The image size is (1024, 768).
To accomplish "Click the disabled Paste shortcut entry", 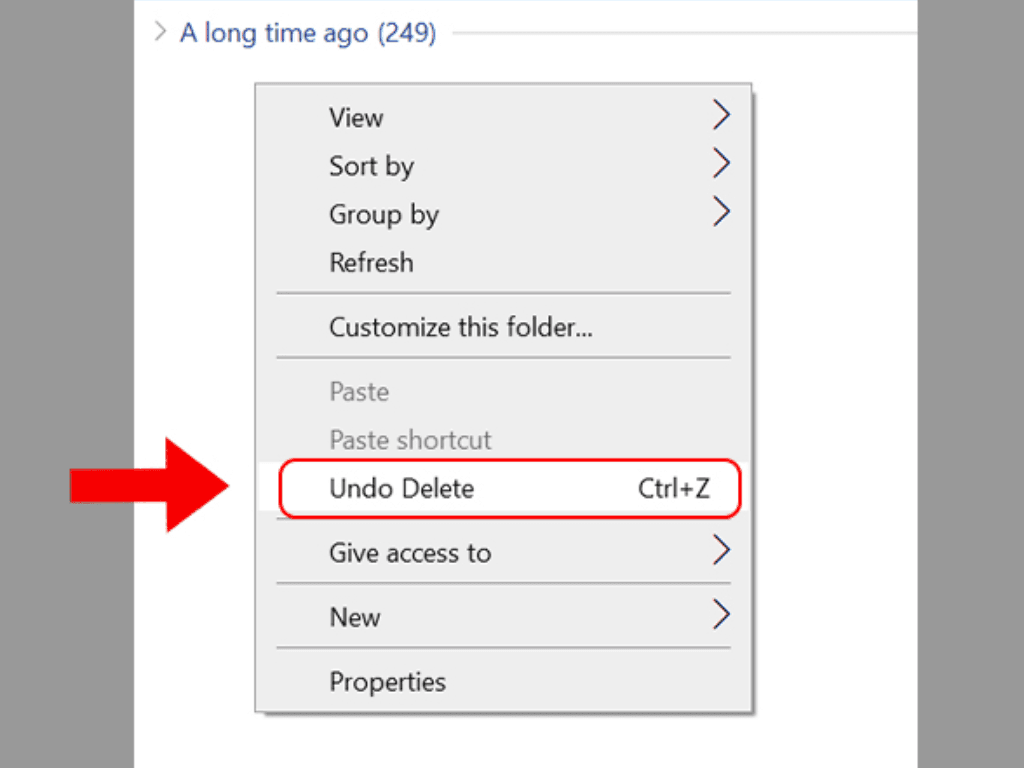I will pyautogui.click(x=410, y=440).
